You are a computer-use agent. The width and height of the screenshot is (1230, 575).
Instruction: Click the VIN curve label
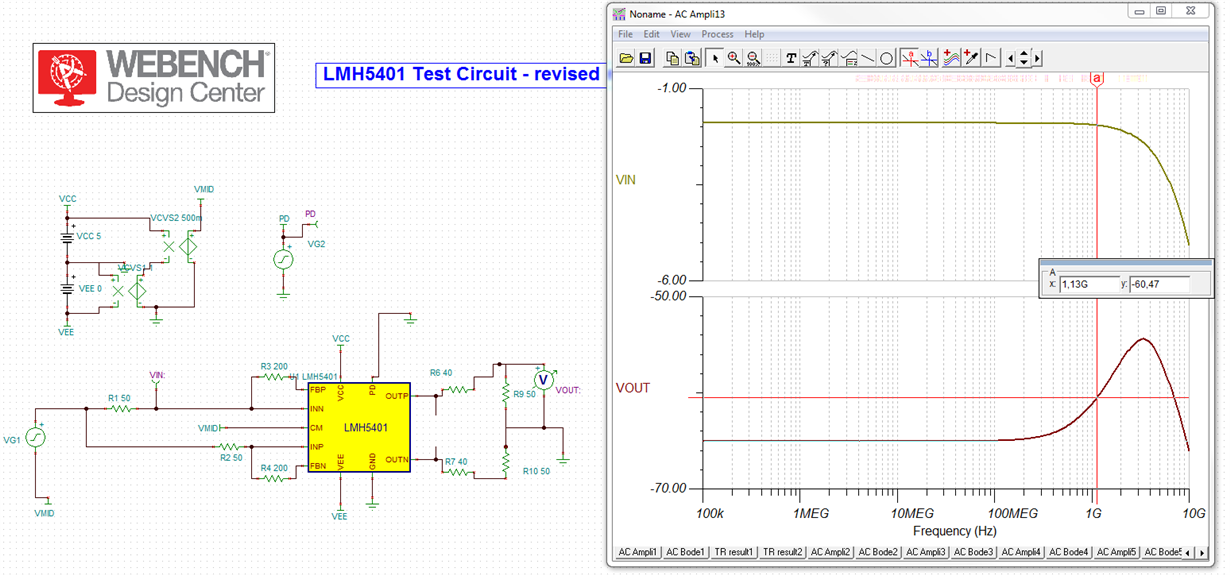[x=626, y=180]
